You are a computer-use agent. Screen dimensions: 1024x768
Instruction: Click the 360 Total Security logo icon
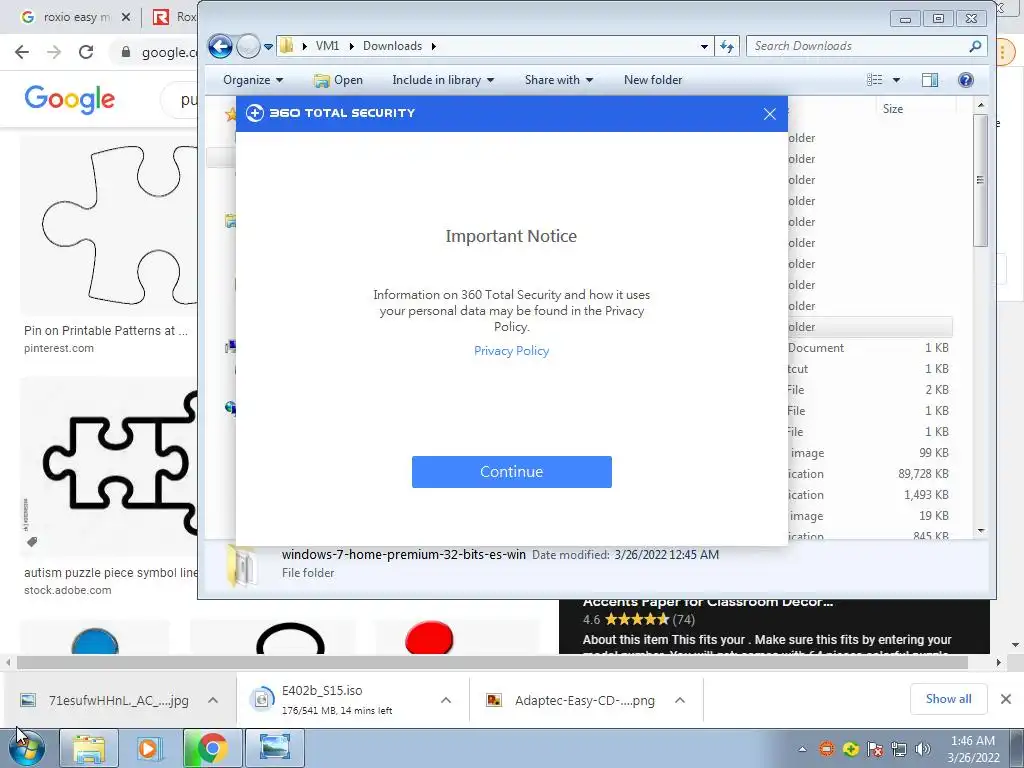pyautogui.click(x=255, y=113)
